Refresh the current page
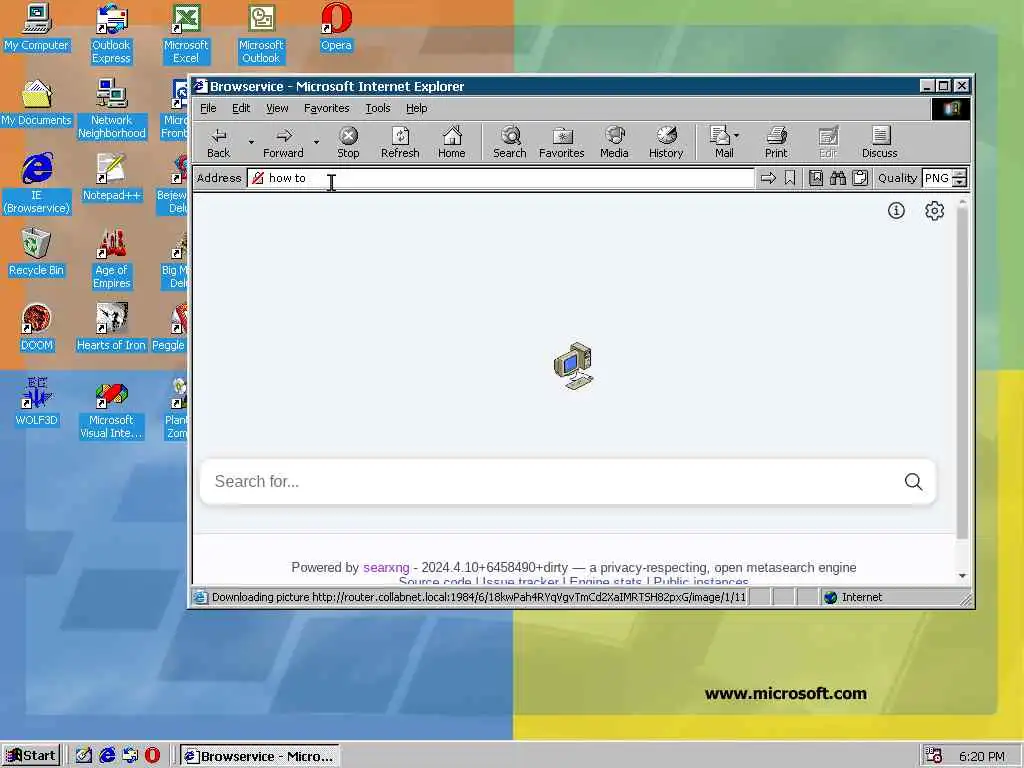The height and width of the screenshot is (768, 1024). pos(400,142)
